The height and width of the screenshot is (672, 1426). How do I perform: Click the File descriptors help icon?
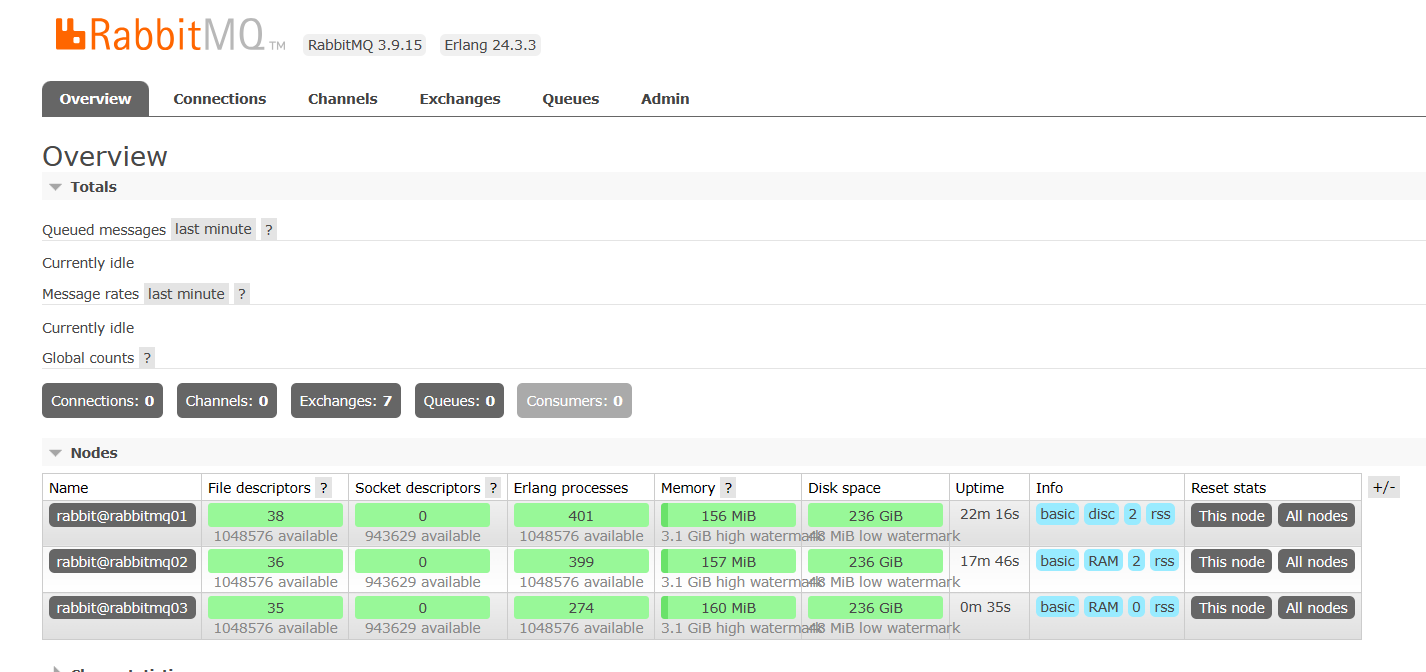click(322, 487)
